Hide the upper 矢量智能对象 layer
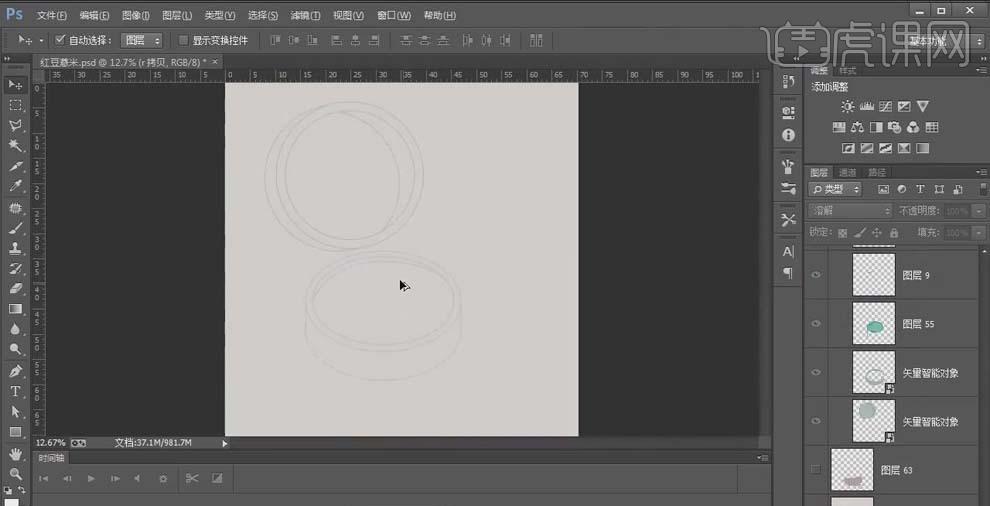The width and height of the screenshot is (990, 506). (816, 372)
